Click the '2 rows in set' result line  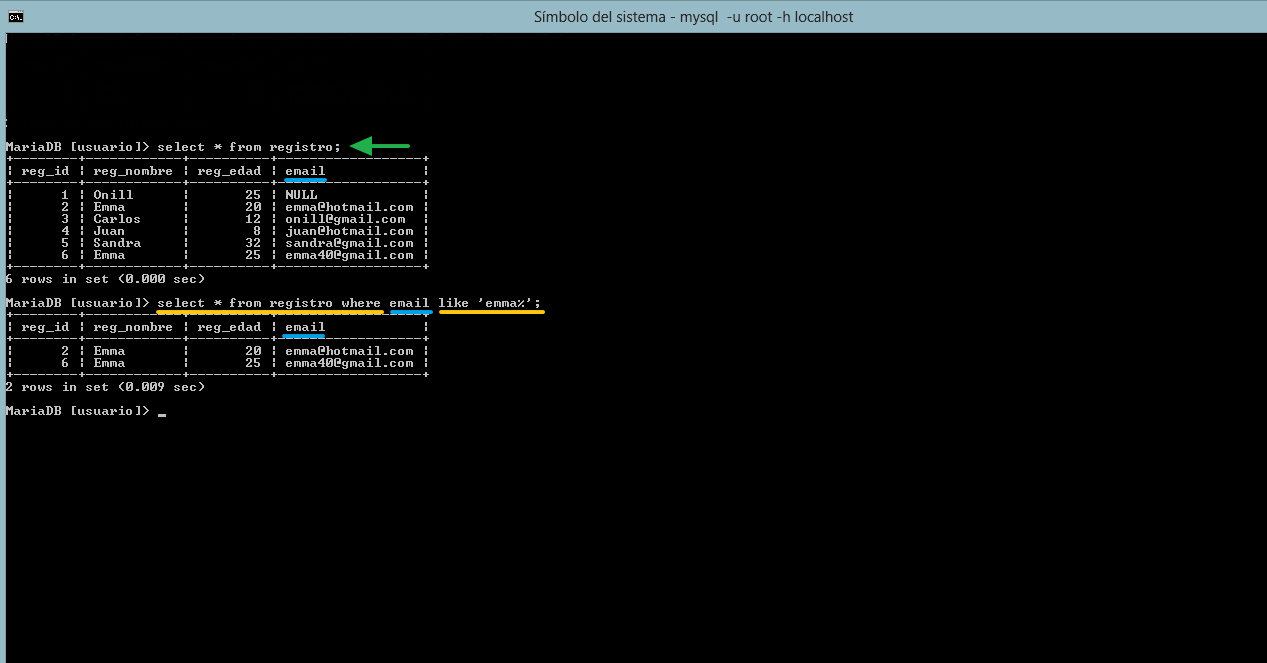[x=105, y=387]
